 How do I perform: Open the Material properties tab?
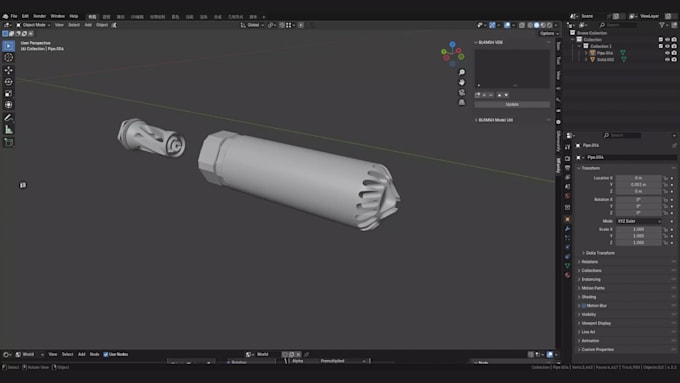tap(567, 275)
